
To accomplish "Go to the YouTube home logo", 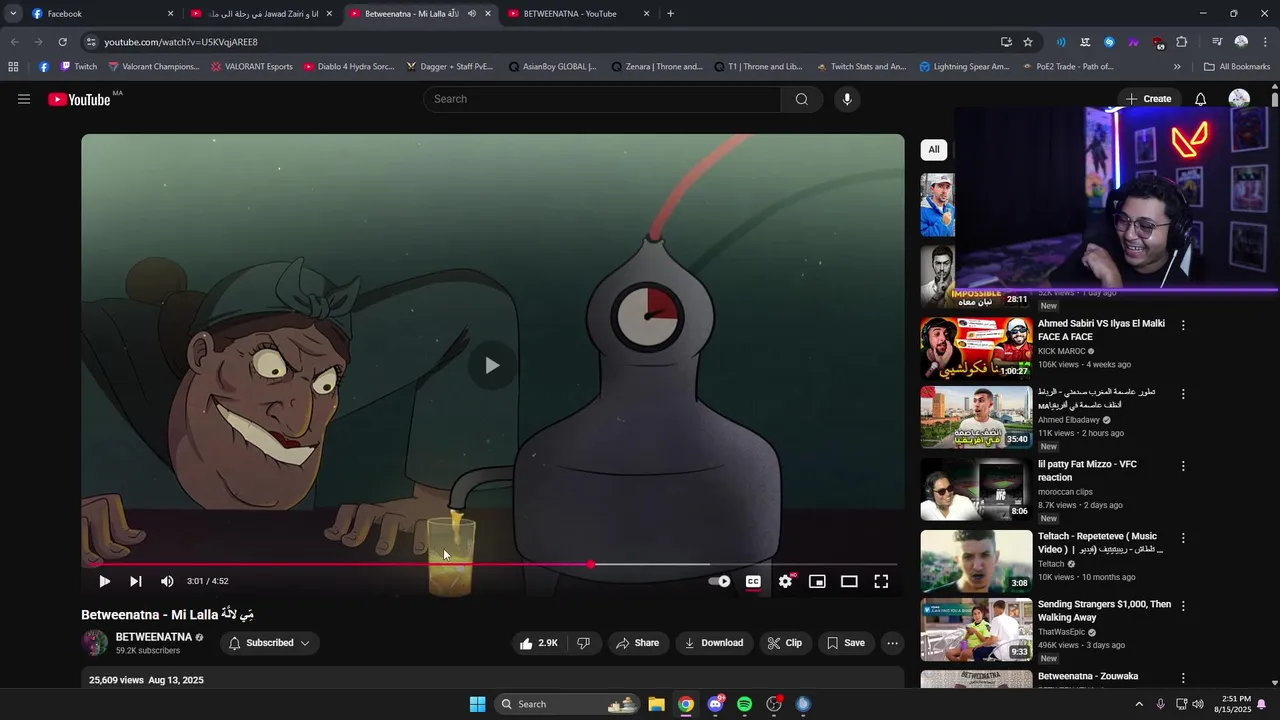I will [x=79, y=99].
